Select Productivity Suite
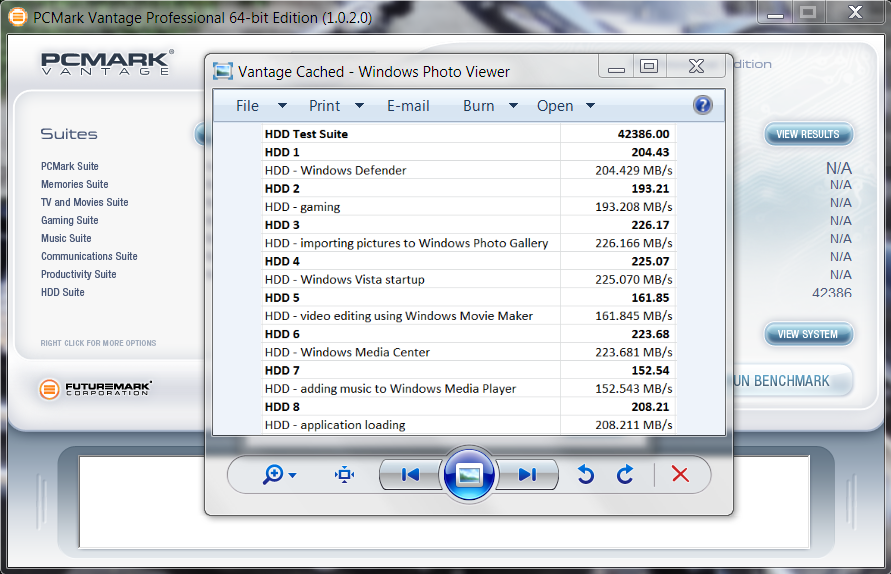 78,274
